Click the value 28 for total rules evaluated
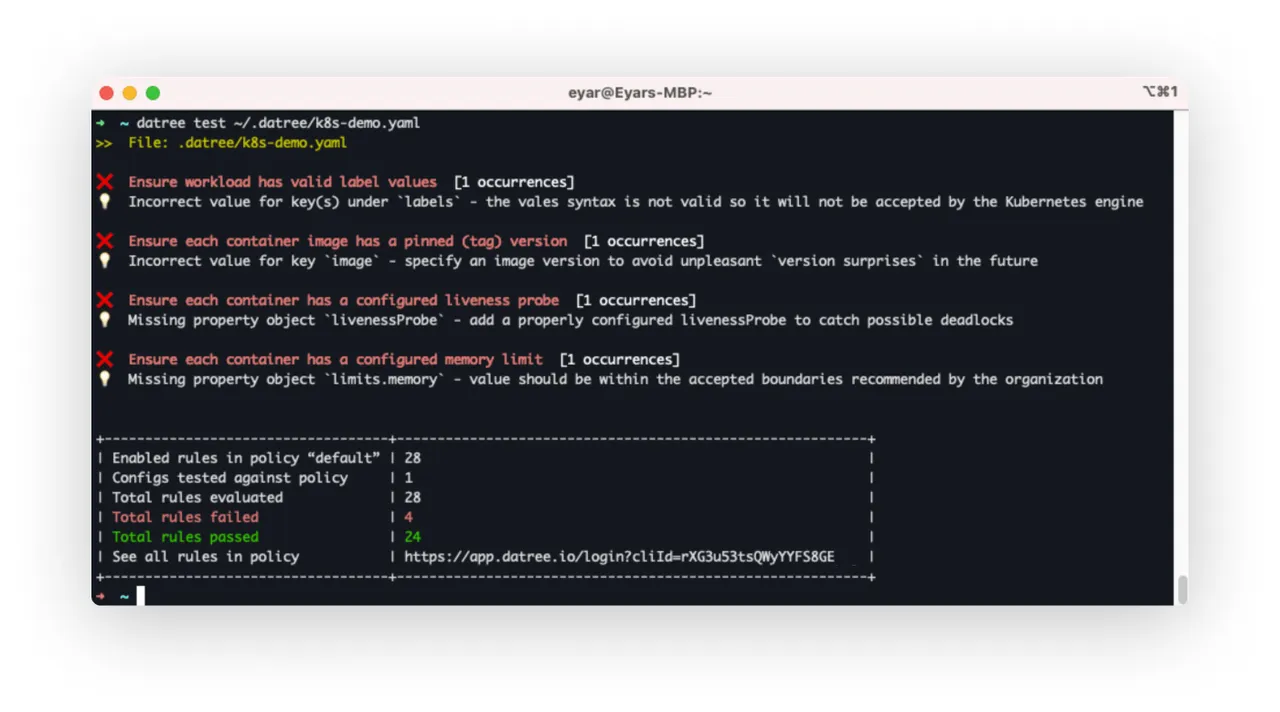 tap(412, 497)
